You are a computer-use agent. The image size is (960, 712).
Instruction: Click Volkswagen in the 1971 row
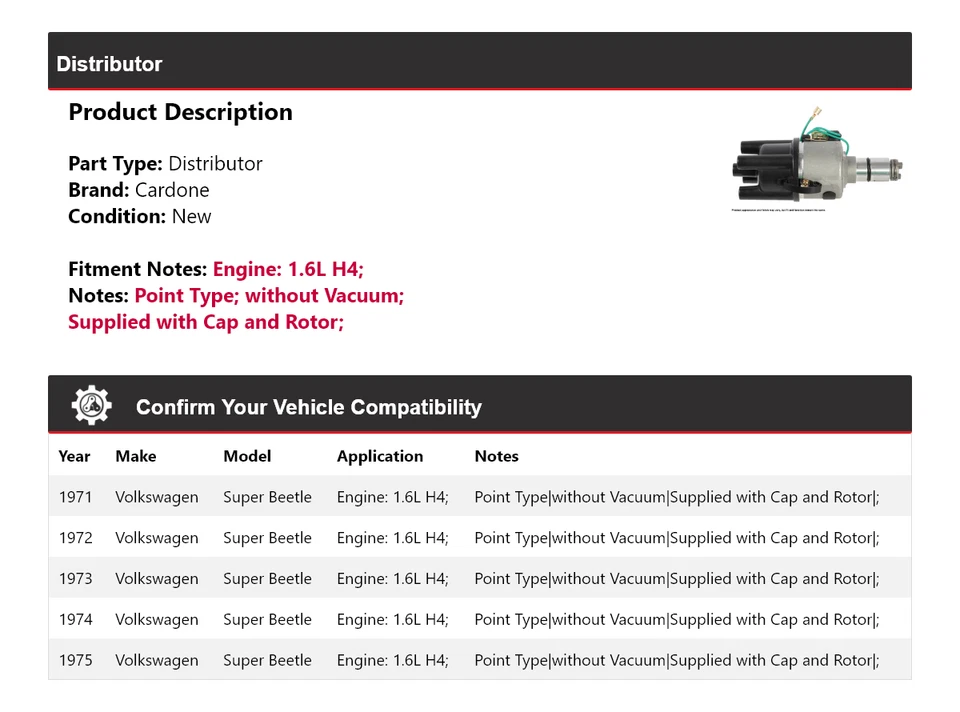157,498
